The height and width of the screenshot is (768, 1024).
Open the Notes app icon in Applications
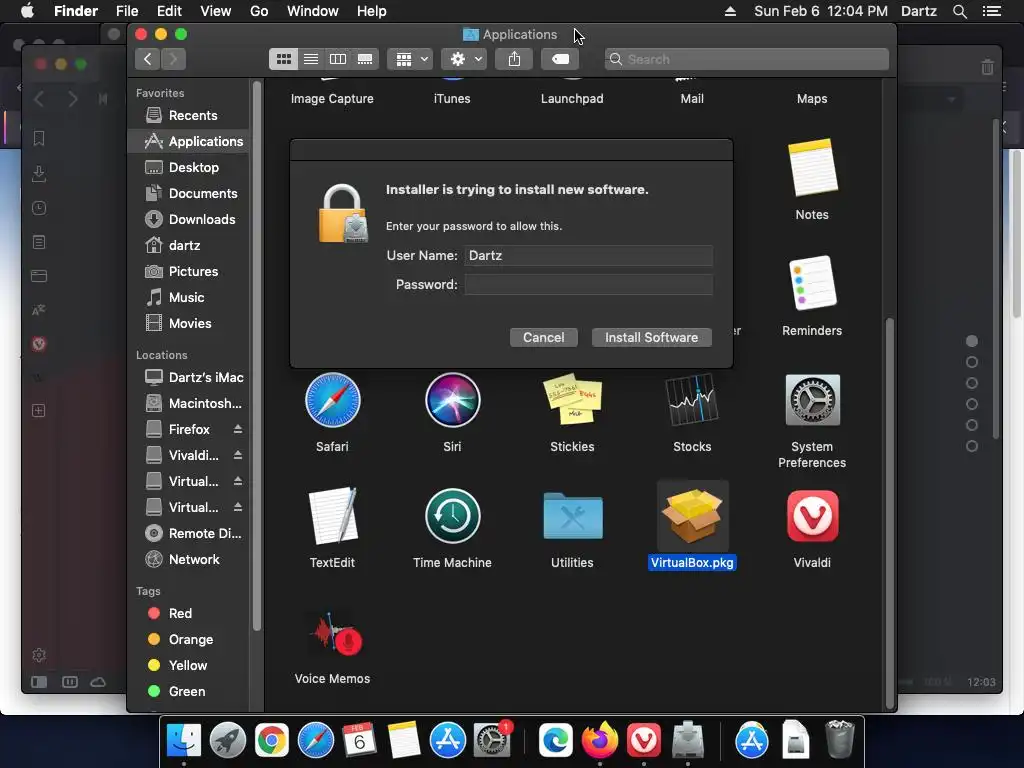coord(812,167)
